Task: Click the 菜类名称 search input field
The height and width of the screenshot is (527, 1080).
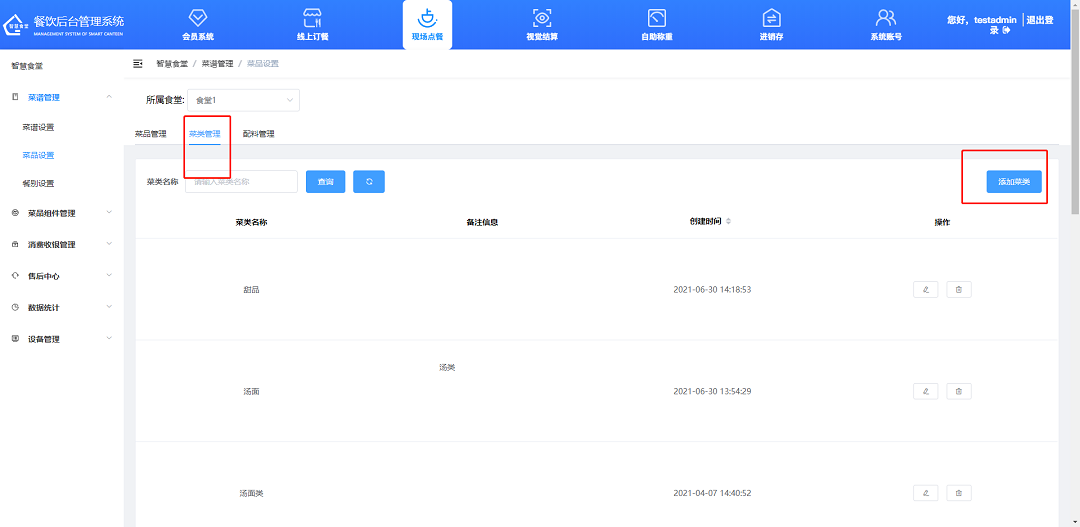Action: (242, 181)
